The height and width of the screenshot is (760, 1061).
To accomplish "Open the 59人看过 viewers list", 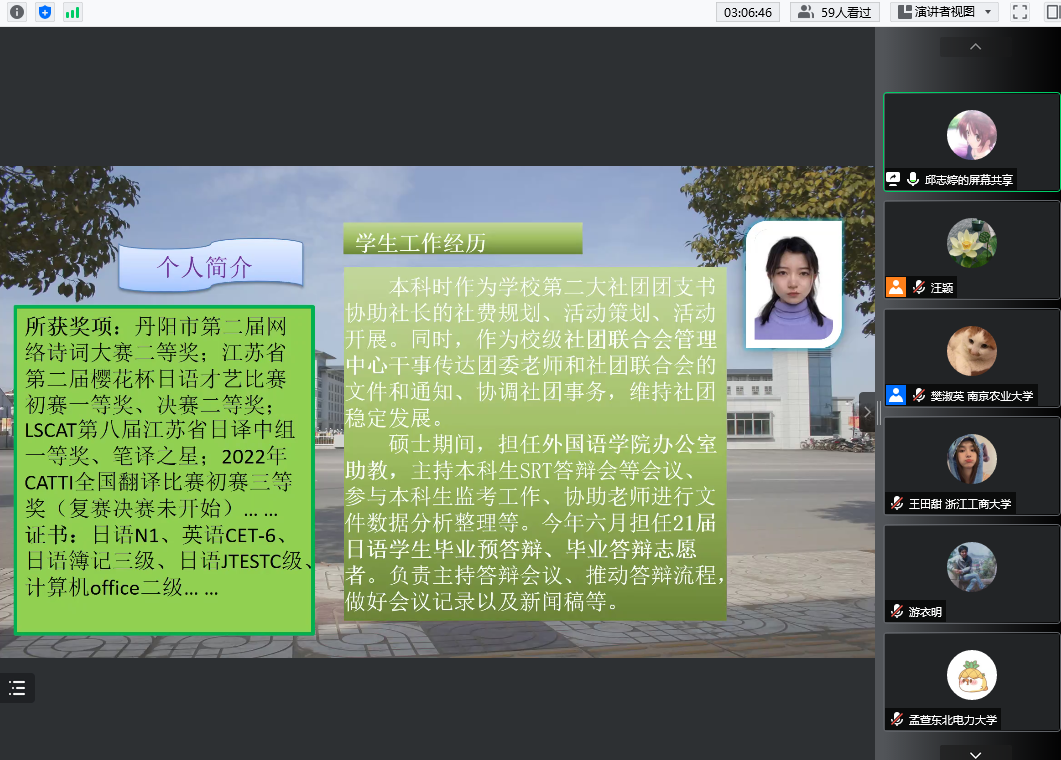I will (833, 12).
